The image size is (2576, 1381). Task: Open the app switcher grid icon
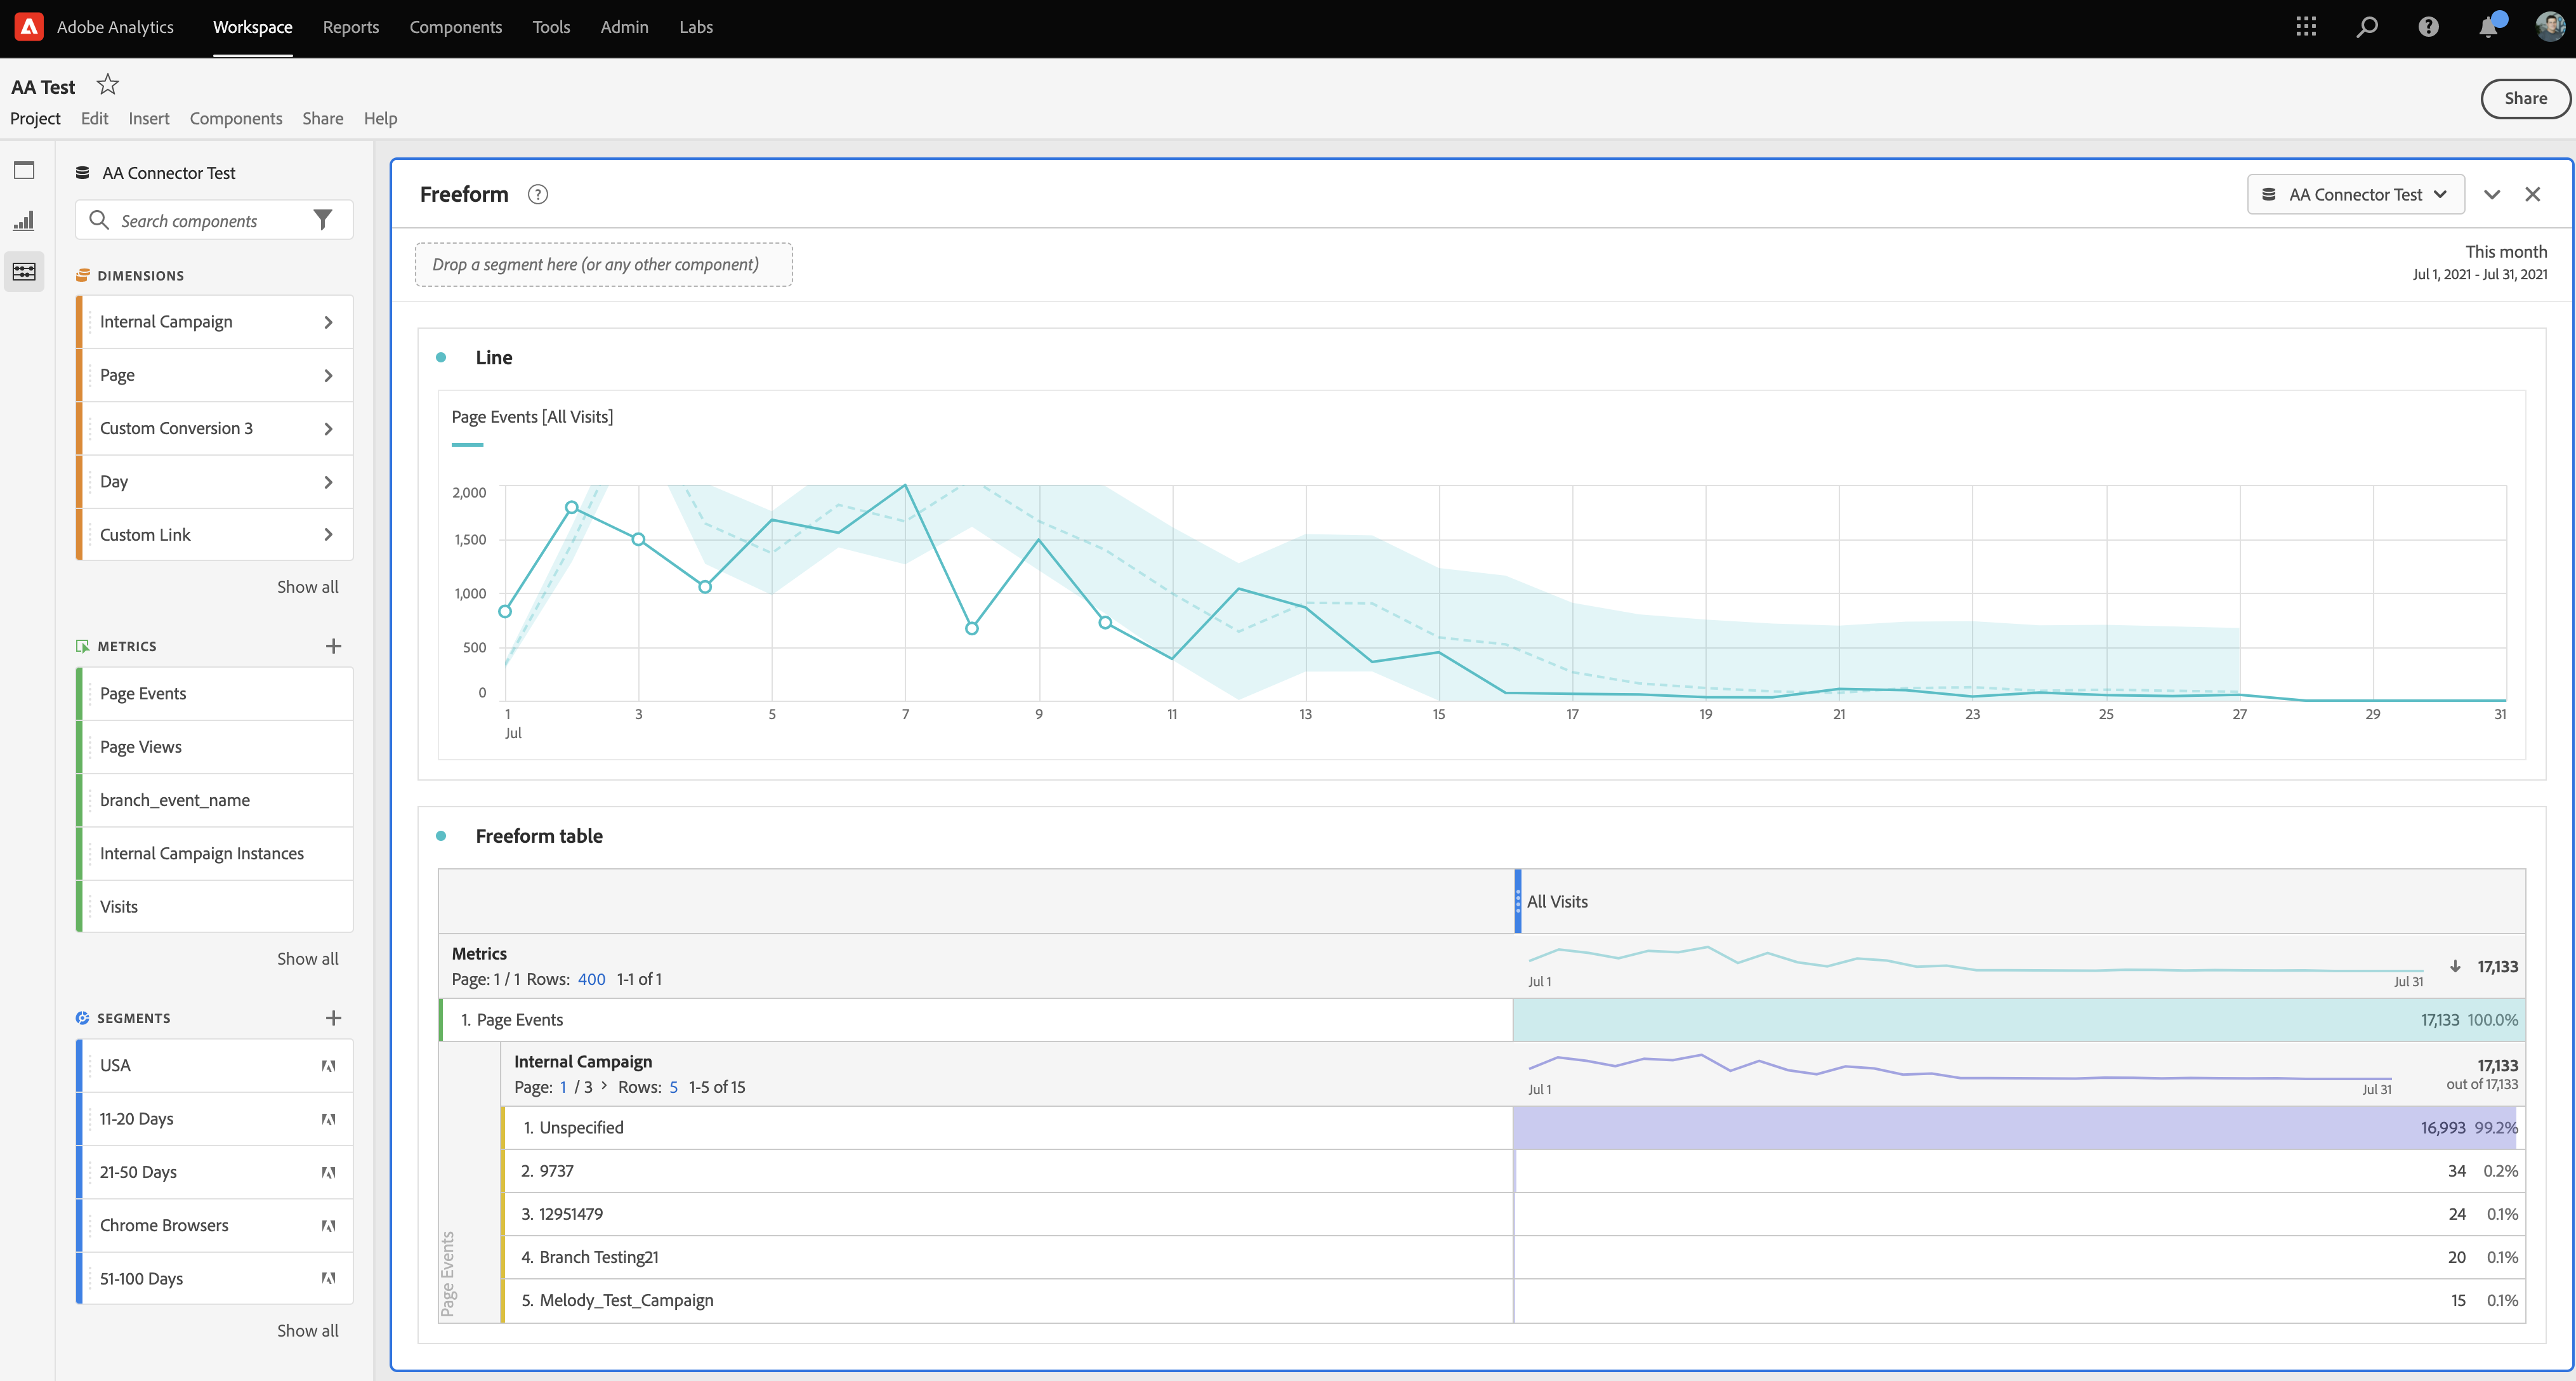[x=2306, y=27]
